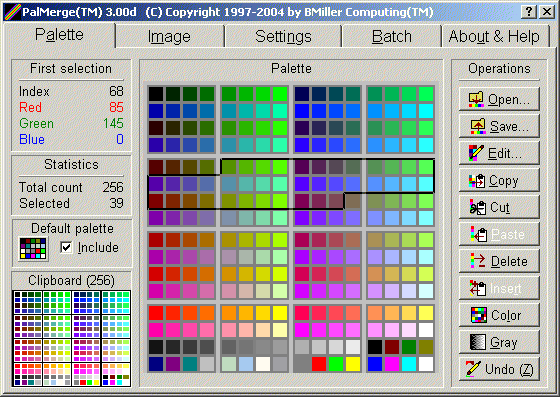Open the Settings tab
The width and height of the screenshot is (560, 397).
283,36
